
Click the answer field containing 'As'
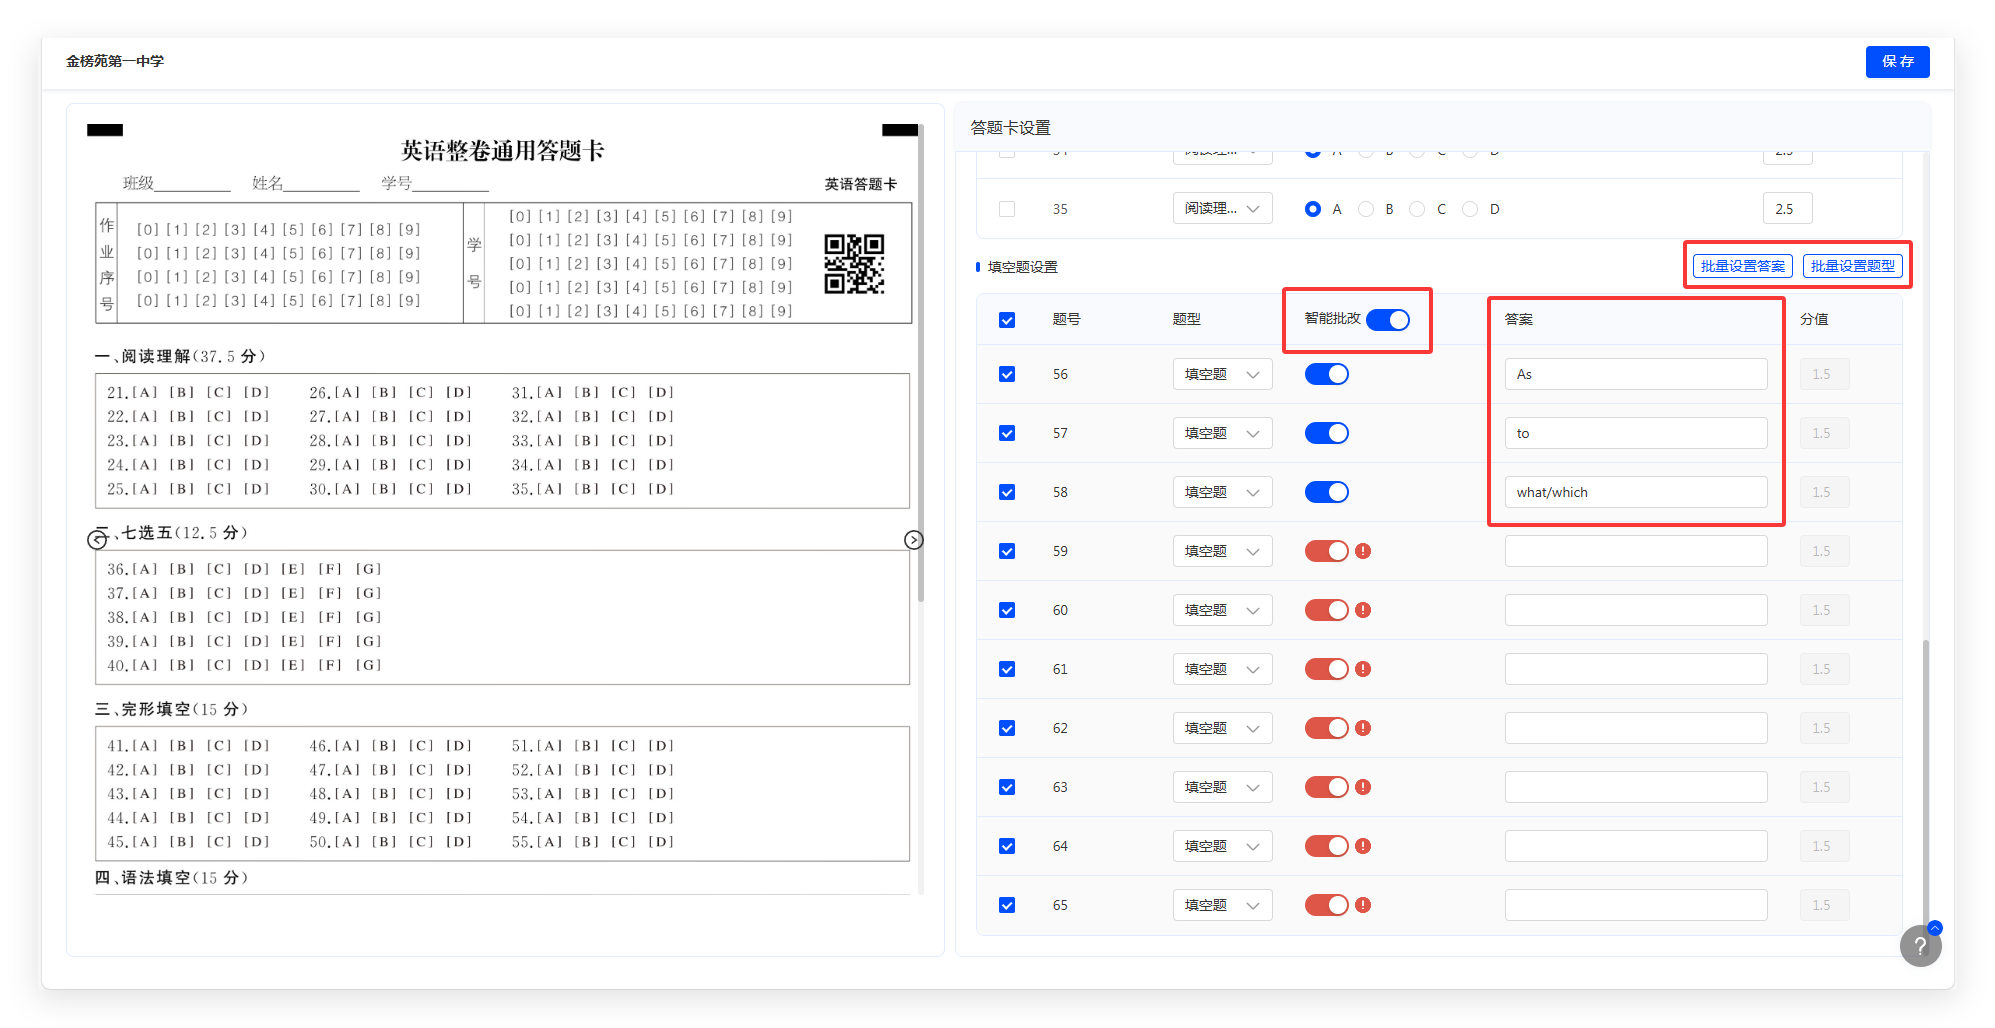click(x=1636, y=374)
